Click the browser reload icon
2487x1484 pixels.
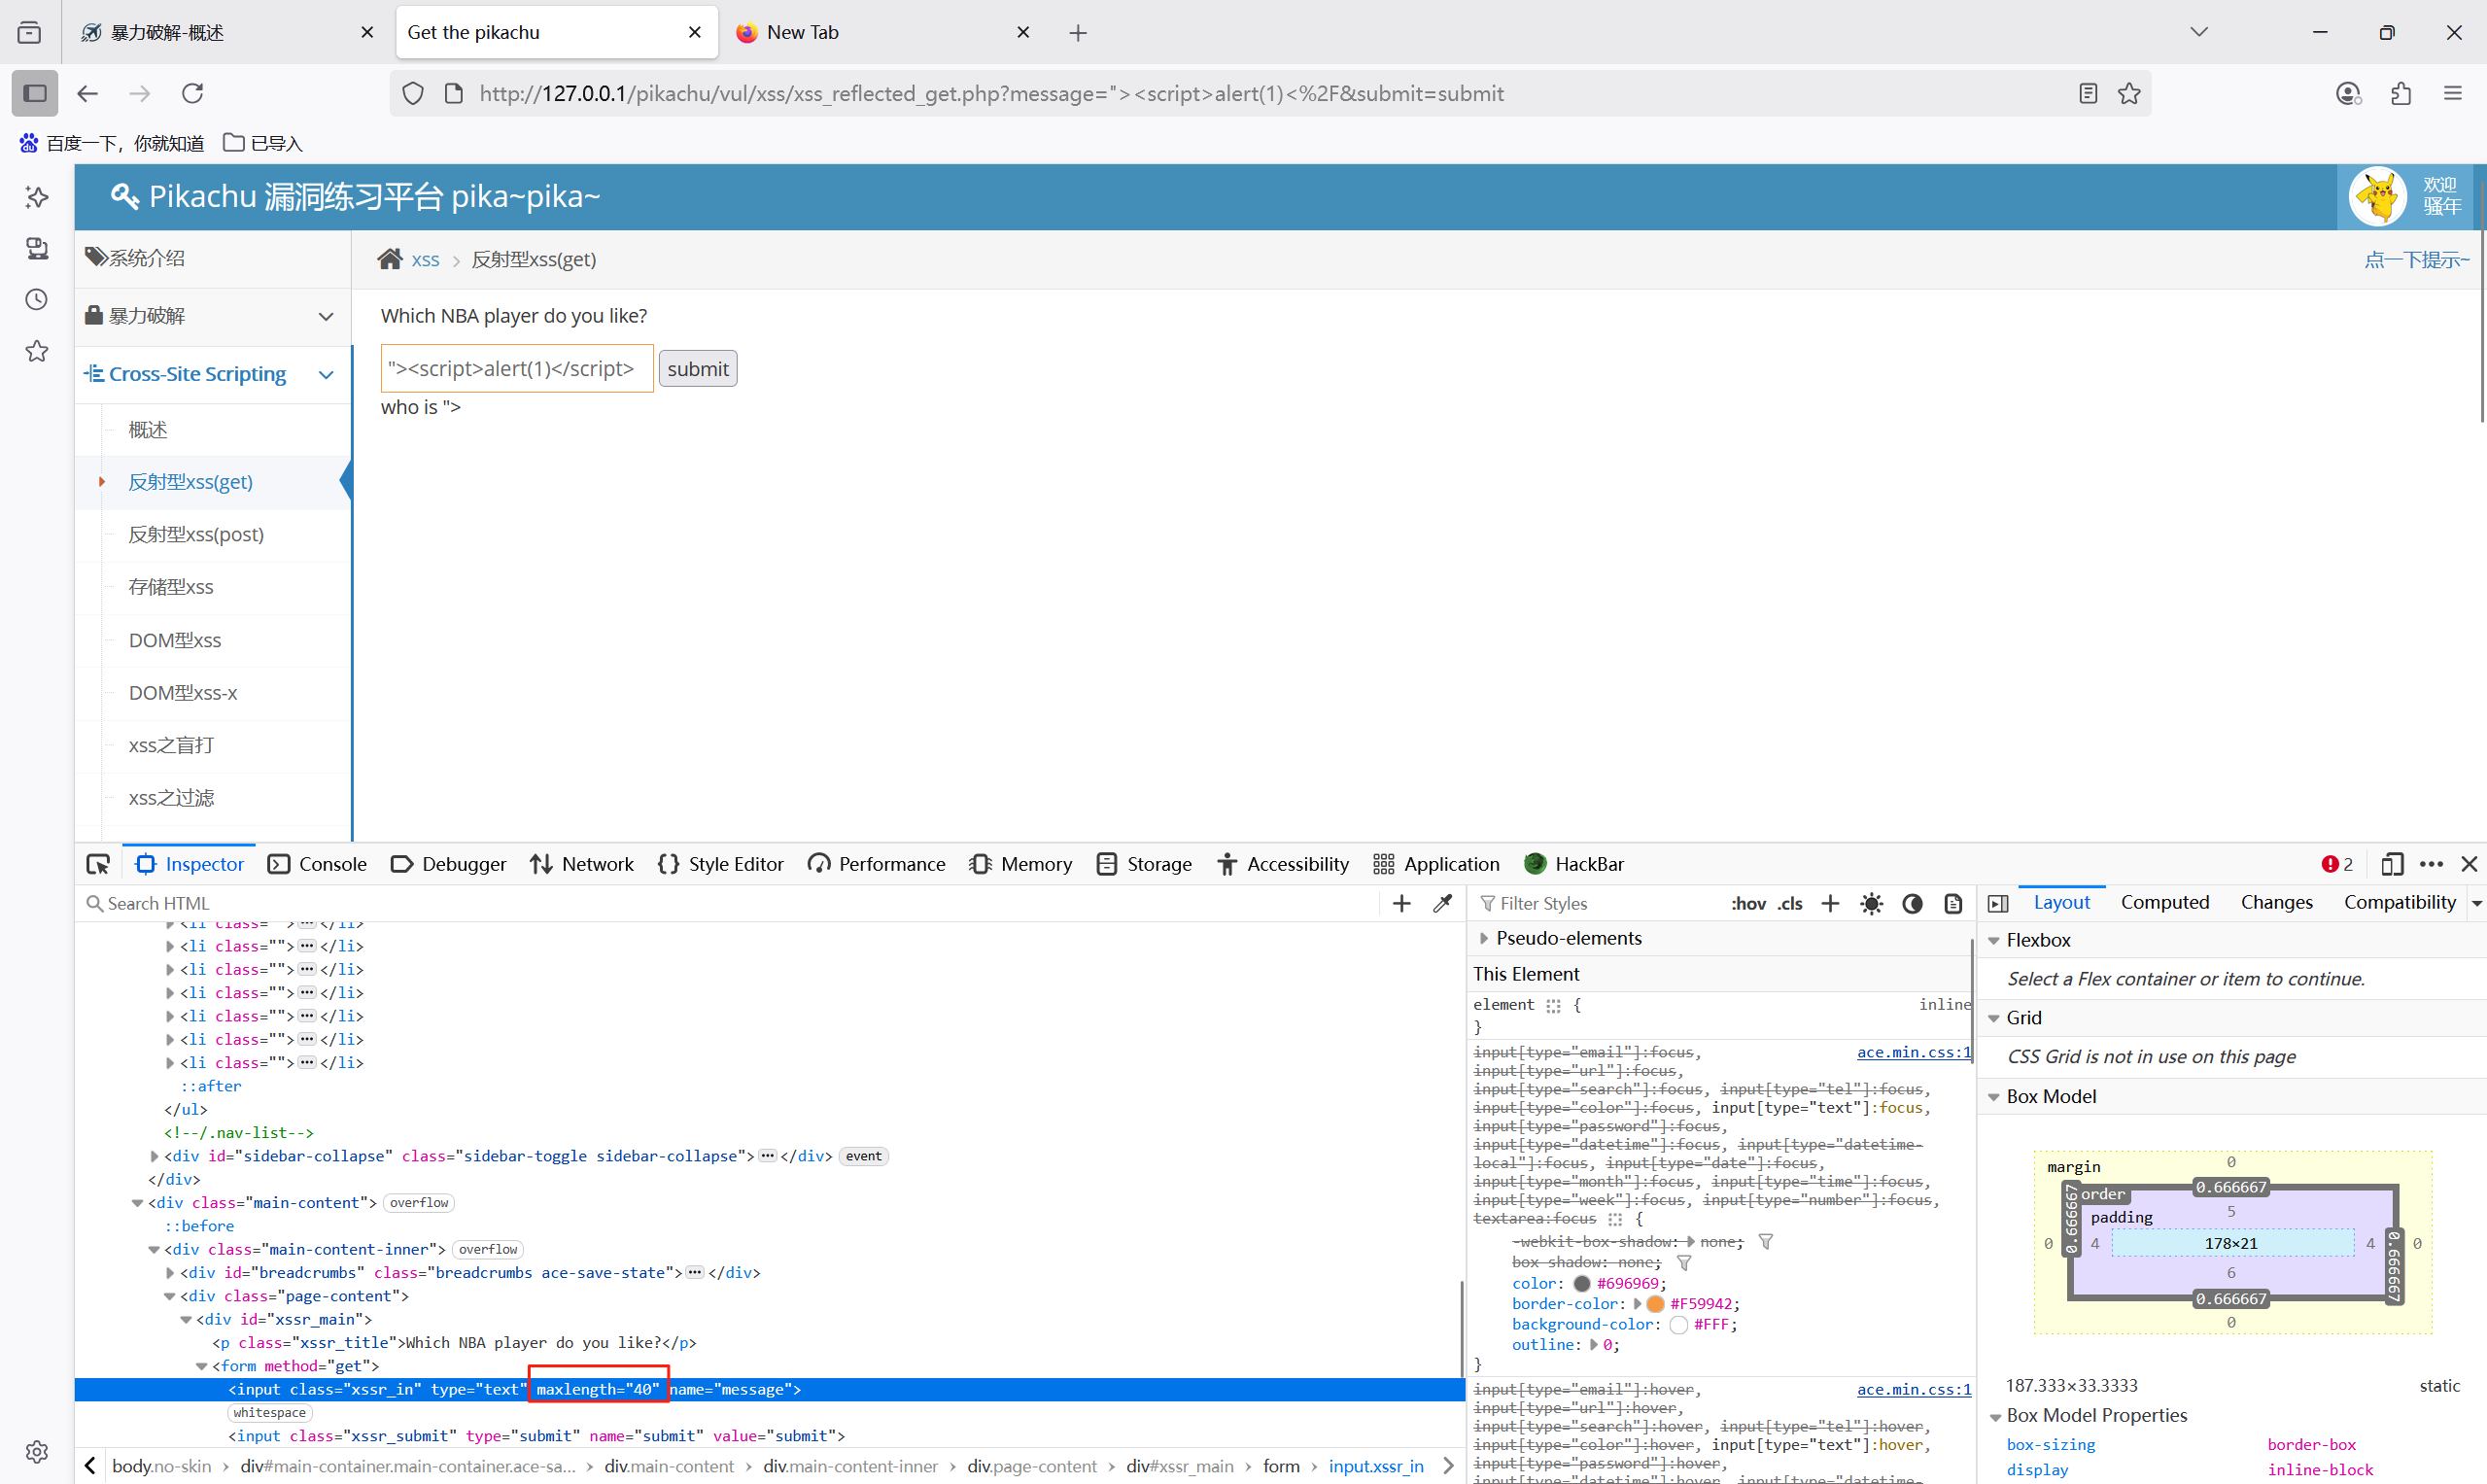click(x=192, y=93)
